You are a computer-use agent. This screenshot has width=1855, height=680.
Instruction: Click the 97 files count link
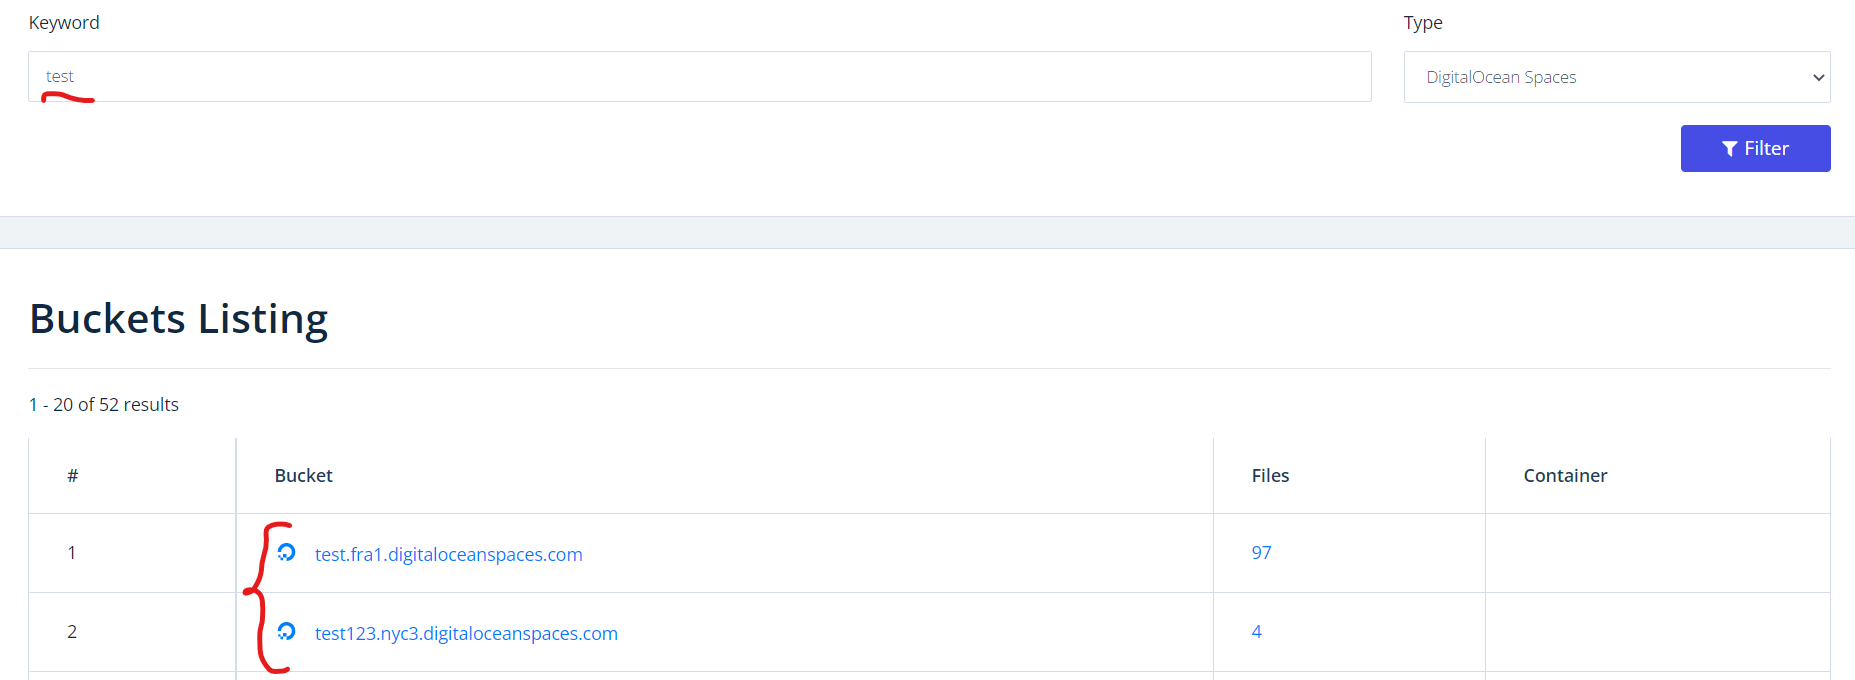pyautogui.click(x=1261, y=553)
